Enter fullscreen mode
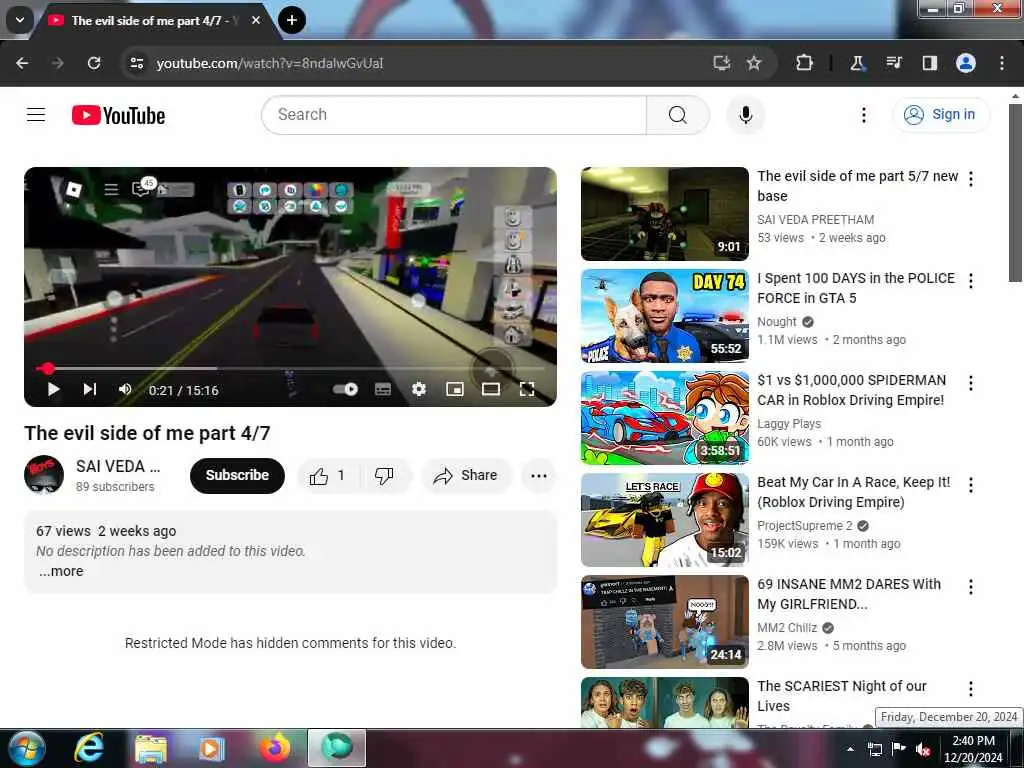 [x=527, y=389]
